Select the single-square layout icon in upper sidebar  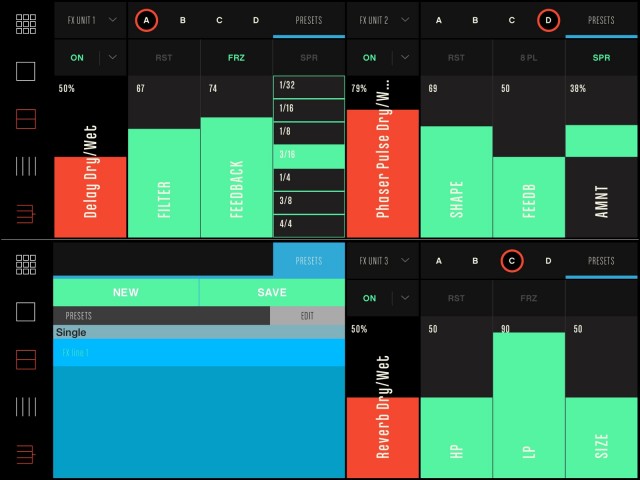26,71
